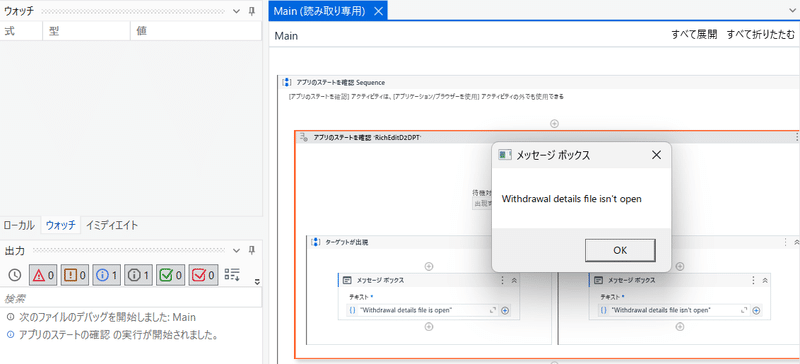
Task: Click the left メッセージ ボックス activity icon
Action: click(347, 280)
